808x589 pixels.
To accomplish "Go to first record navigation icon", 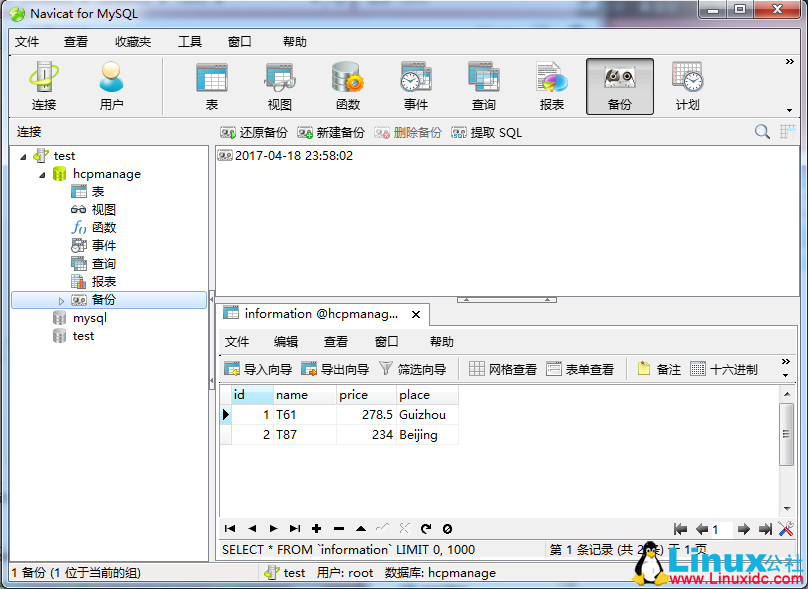I will tap(230, 528).
